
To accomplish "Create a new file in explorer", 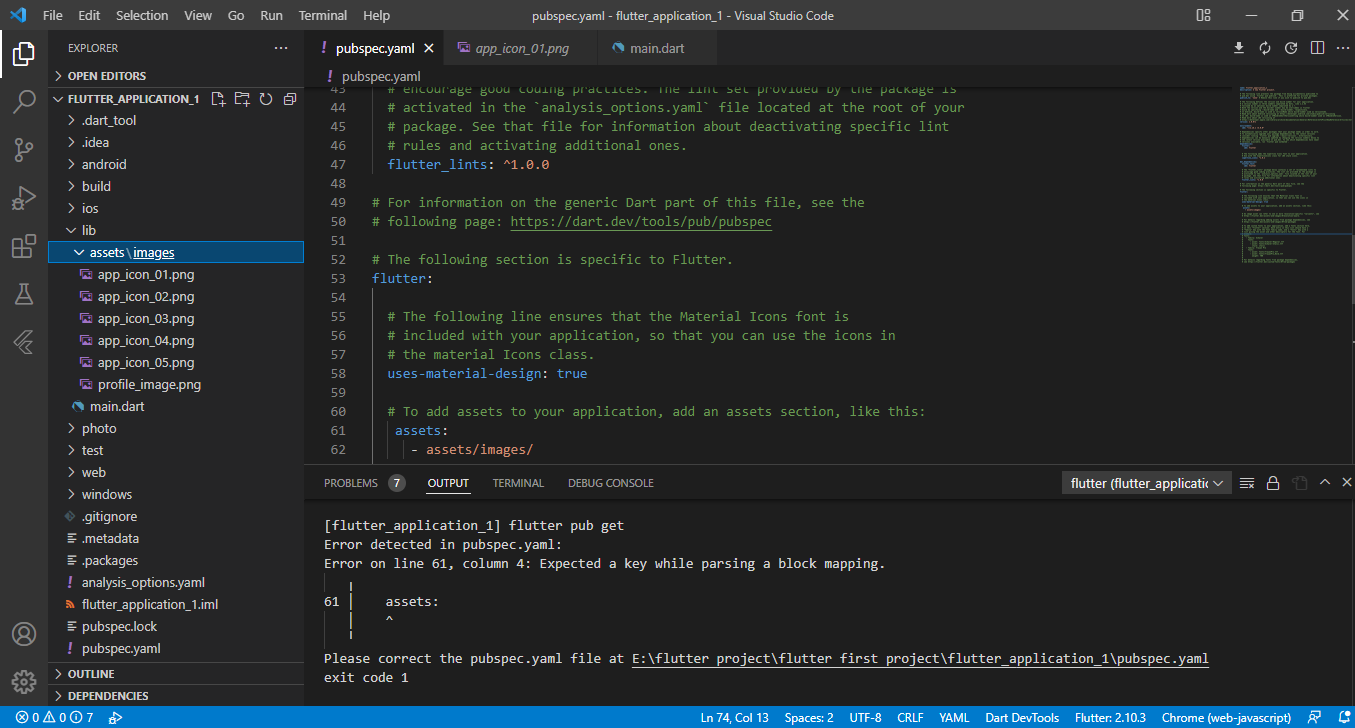I will pos(218,99).
